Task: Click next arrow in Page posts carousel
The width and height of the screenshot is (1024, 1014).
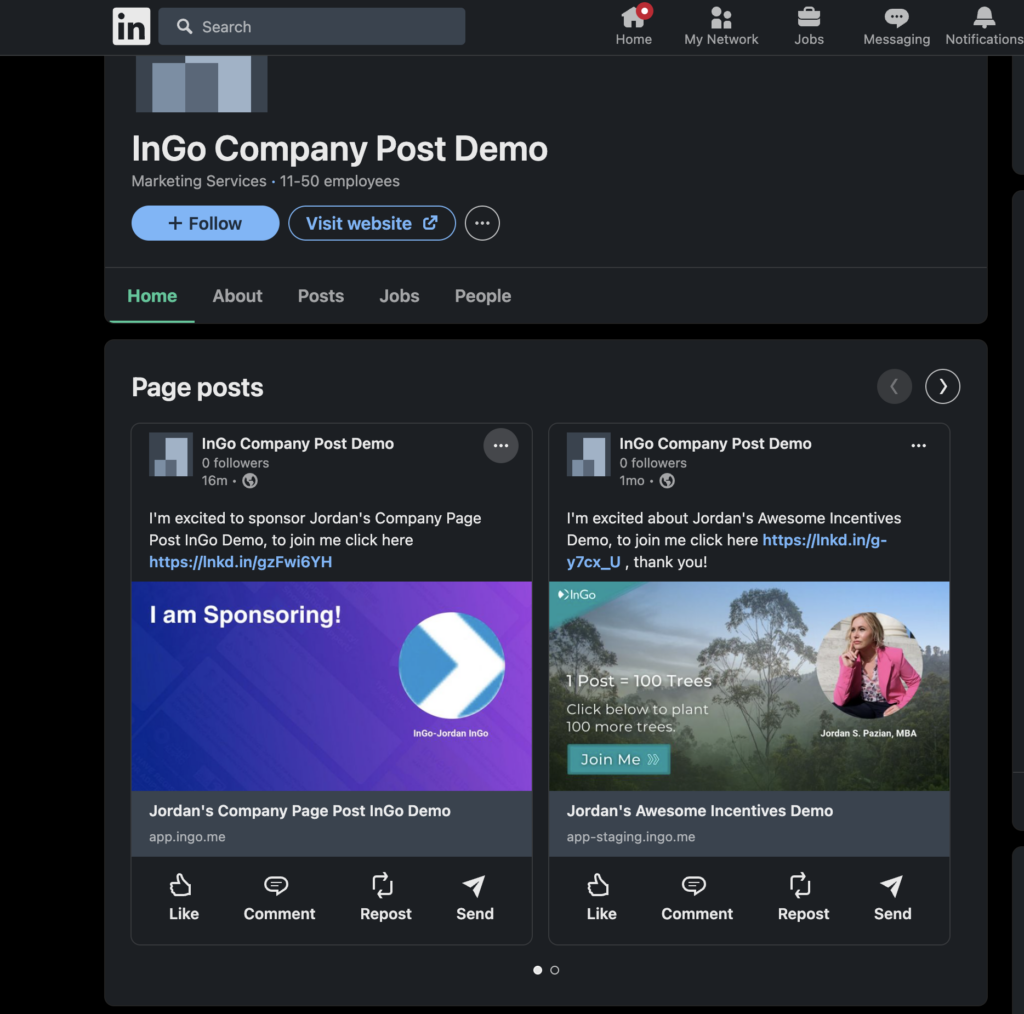Action: point(942,387)
